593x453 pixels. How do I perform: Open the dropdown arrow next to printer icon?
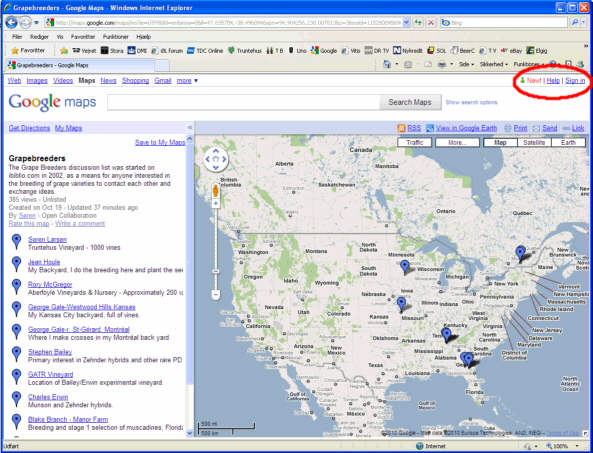coord(452,65)
